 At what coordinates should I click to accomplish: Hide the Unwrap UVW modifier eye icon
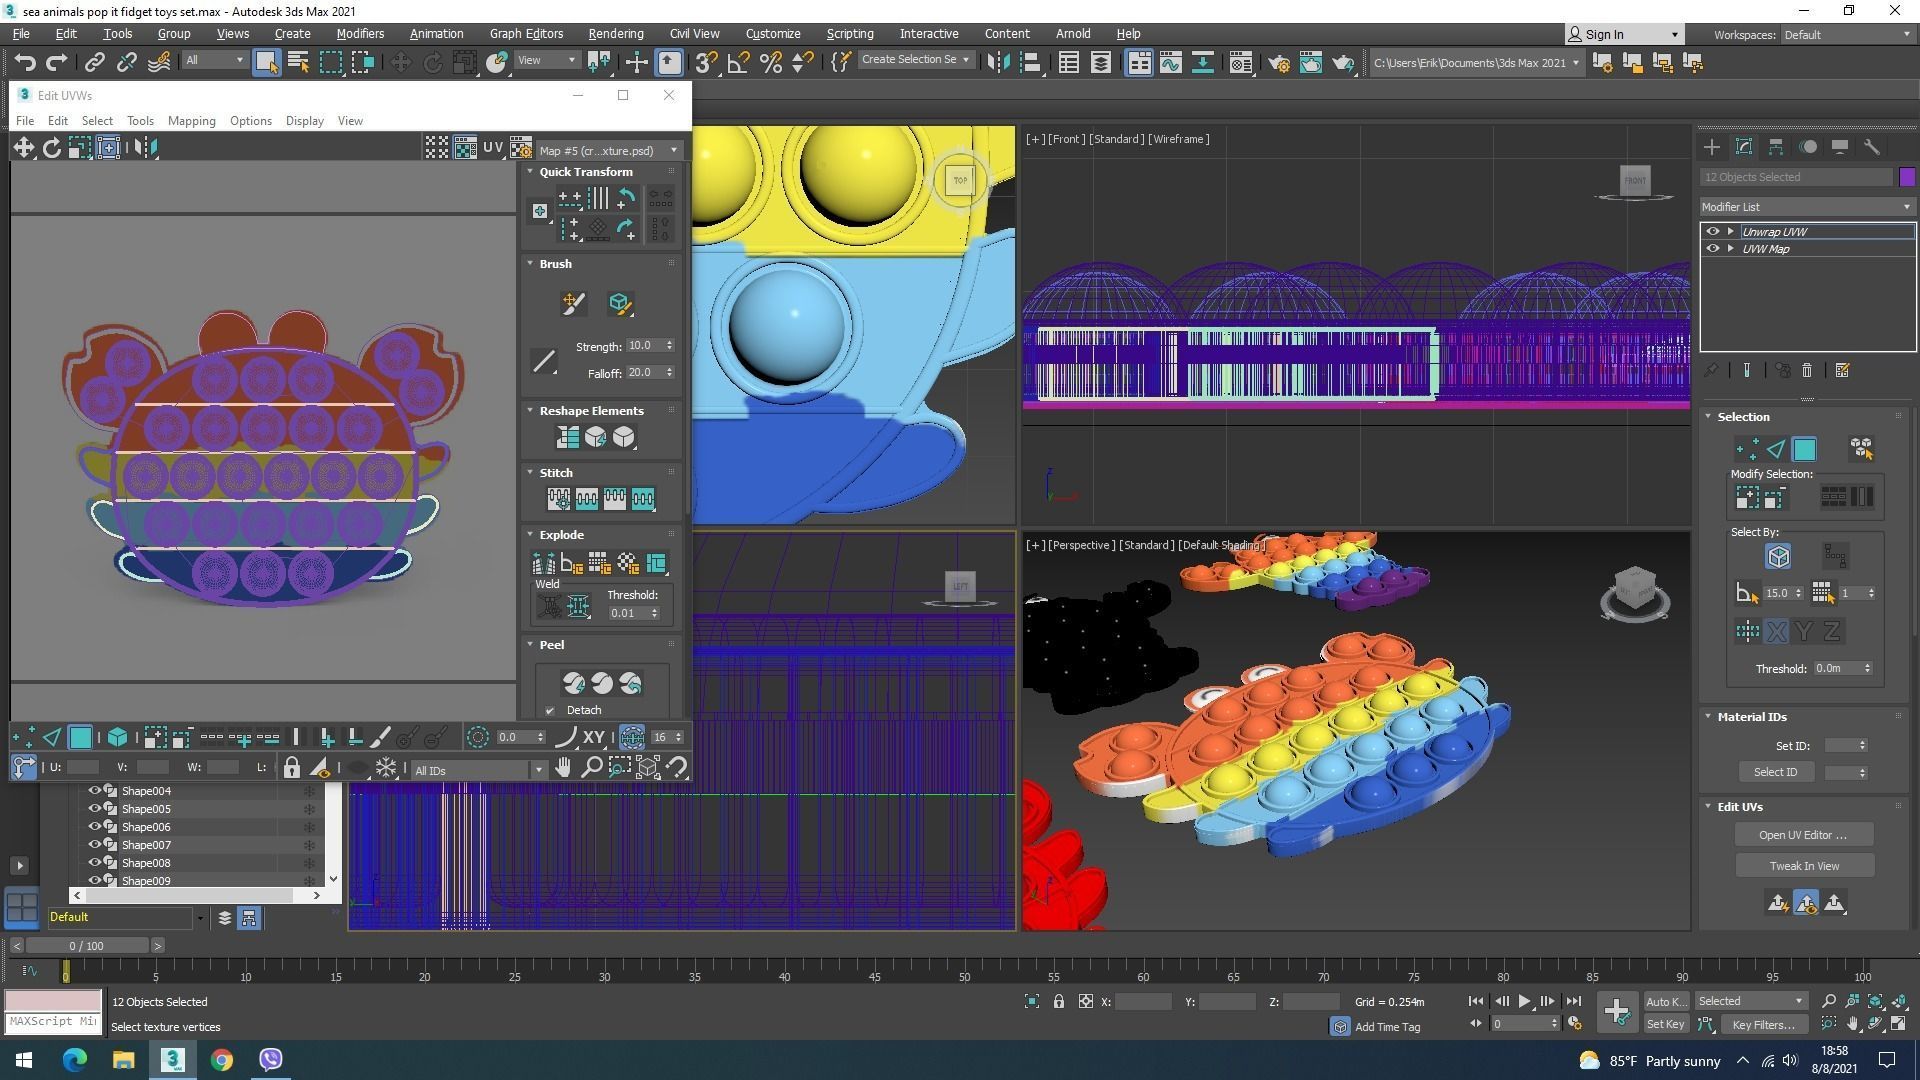click(1712, 231)
